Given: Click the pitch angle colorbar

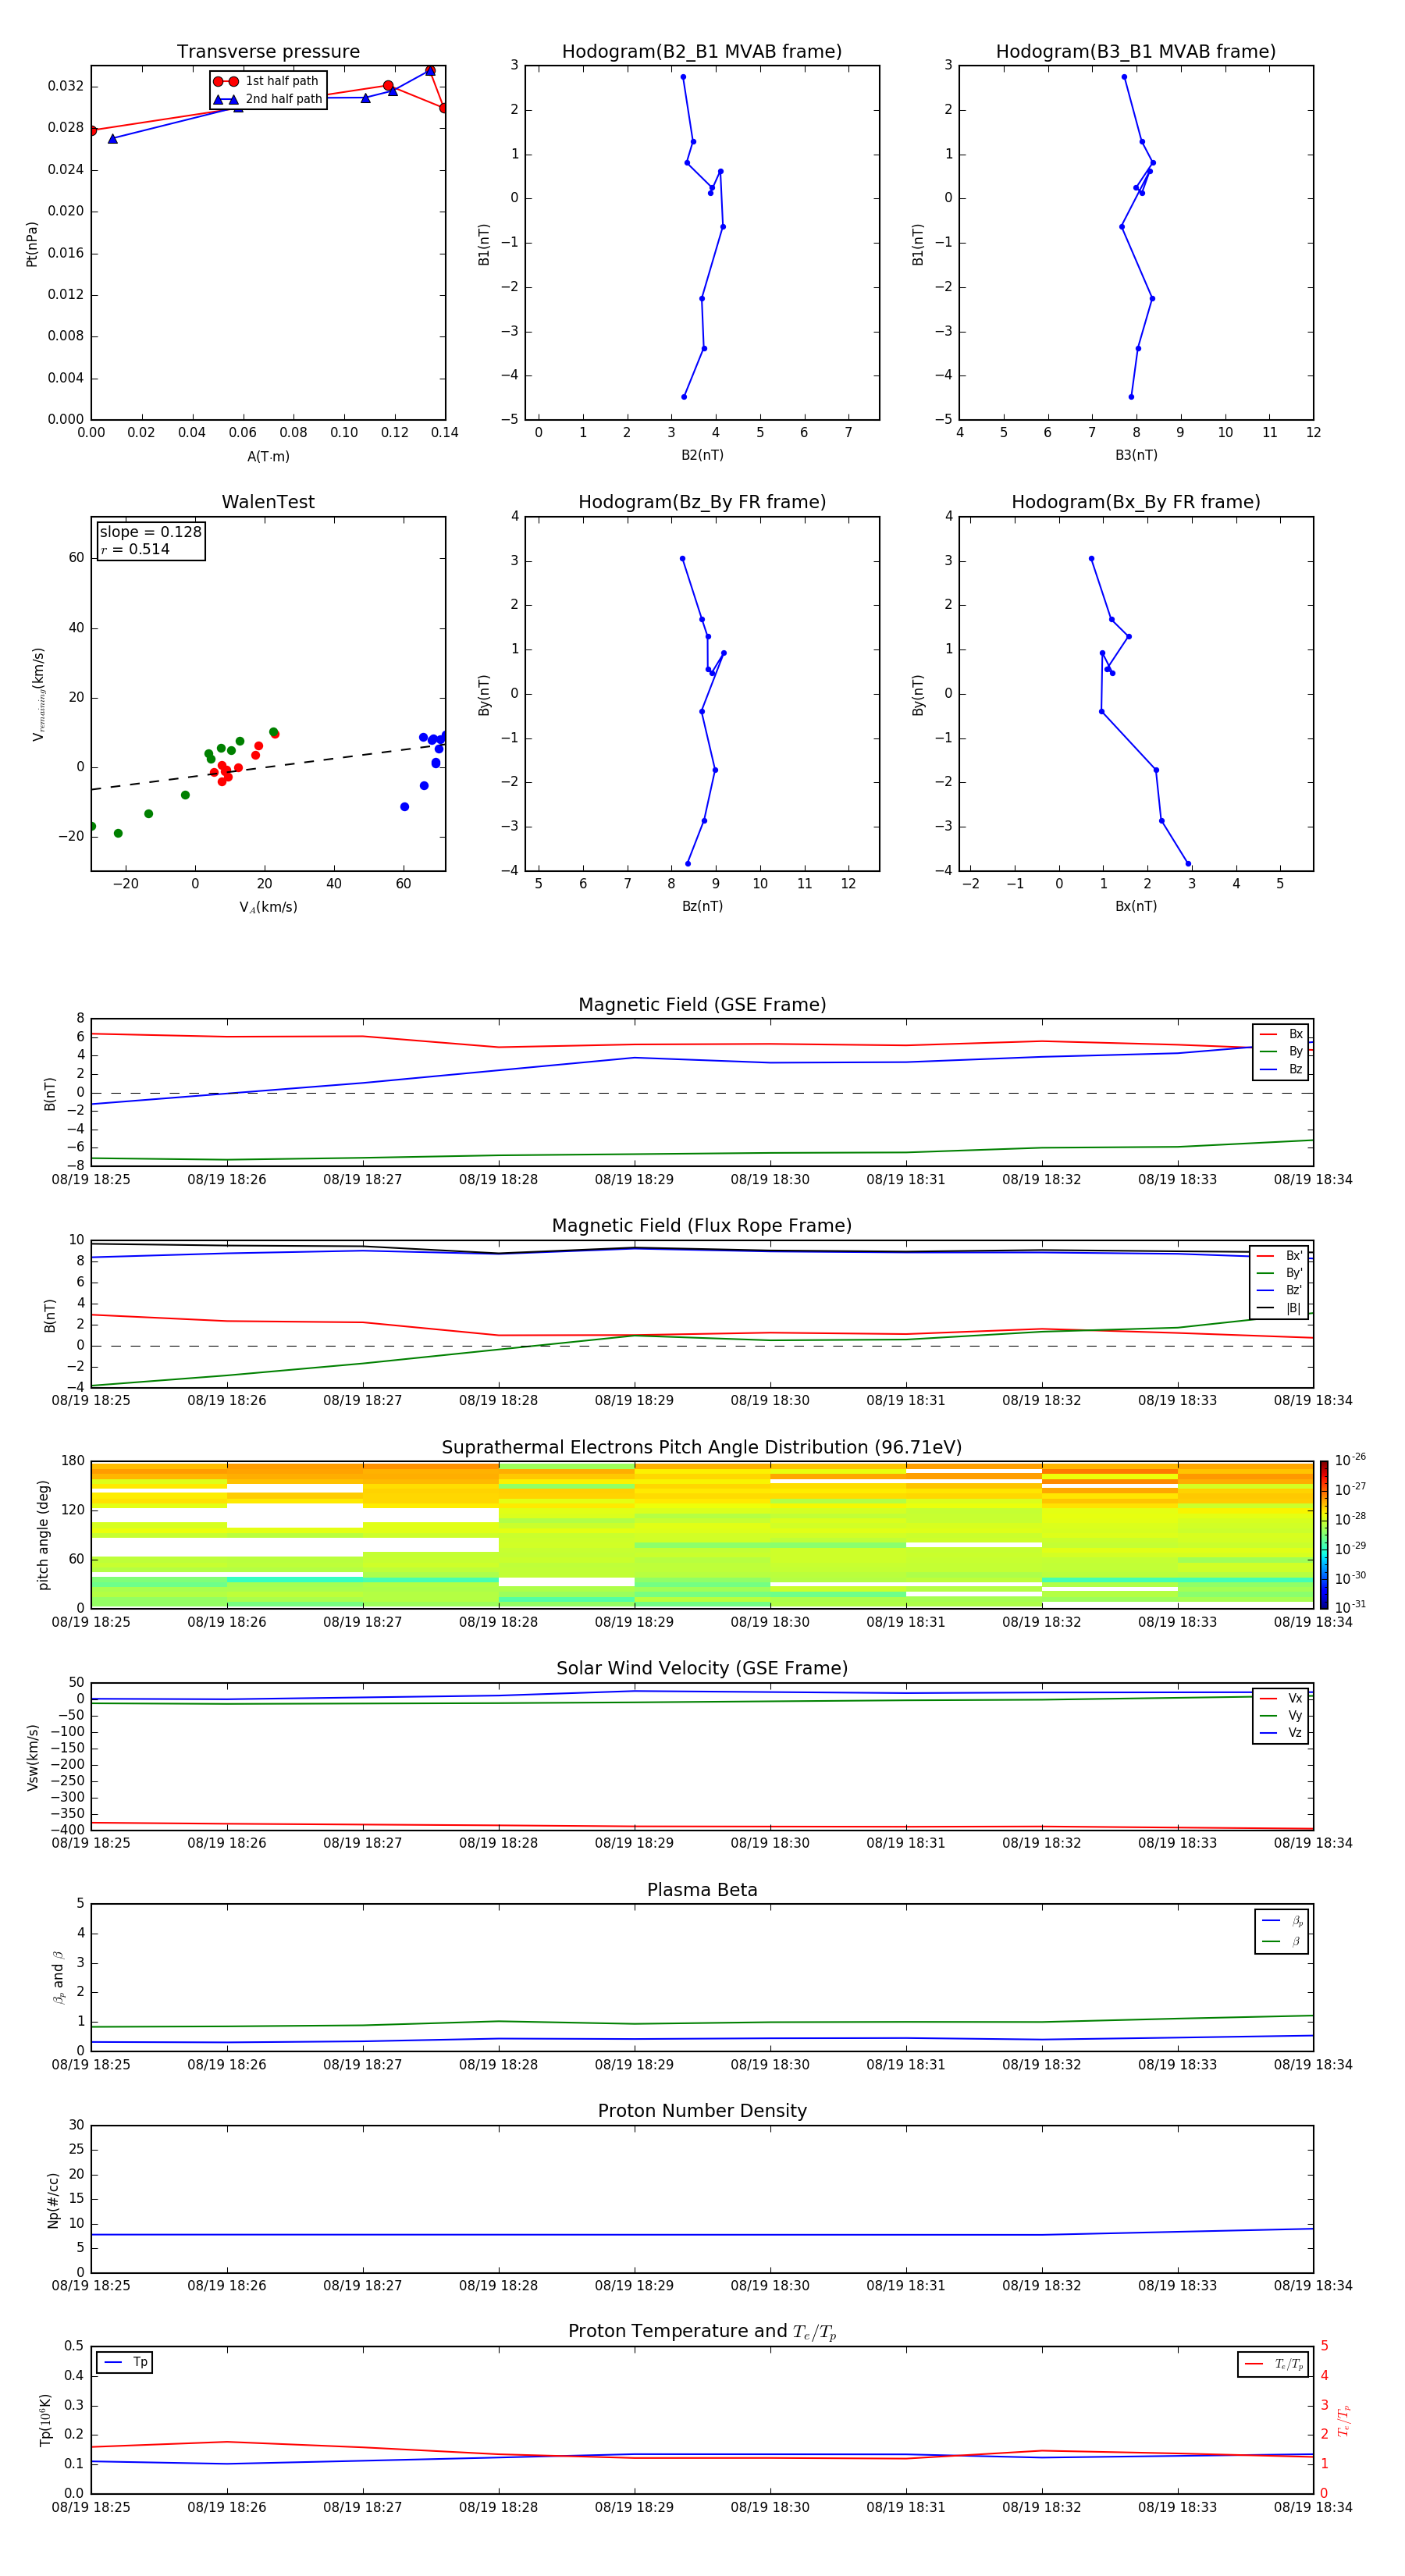Looking at the screenshot, I should pyautogui.click(x=1324, y=1534).
